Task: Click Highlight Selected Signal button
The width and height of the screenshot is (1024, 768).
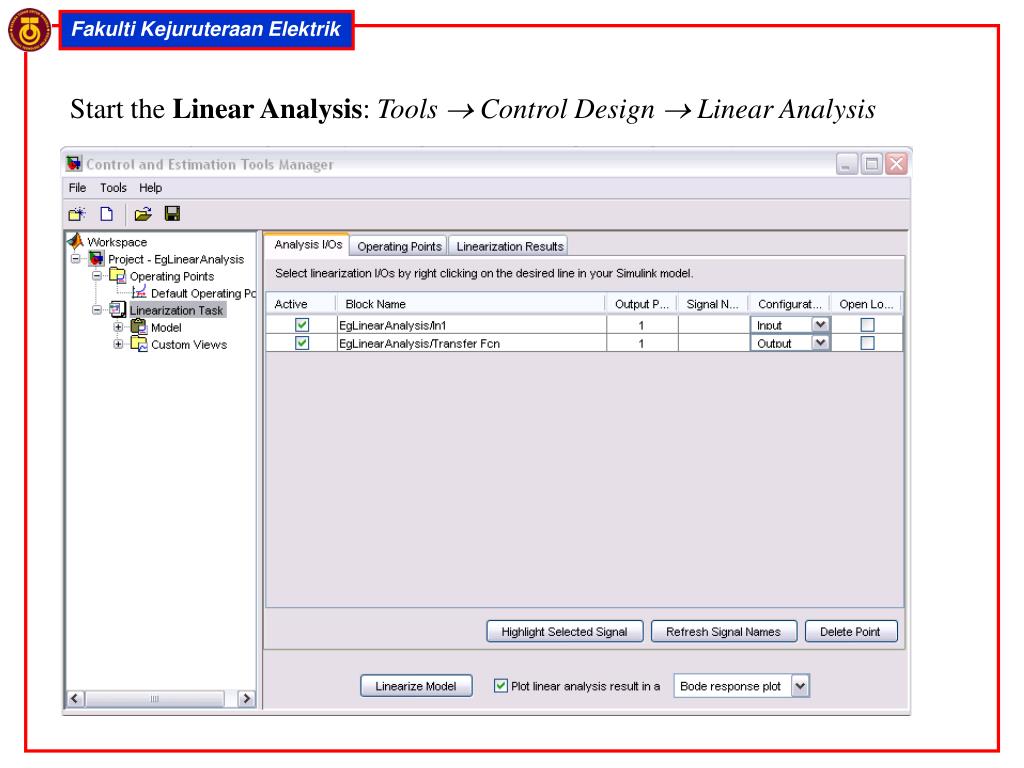Action: click(564, 632)
